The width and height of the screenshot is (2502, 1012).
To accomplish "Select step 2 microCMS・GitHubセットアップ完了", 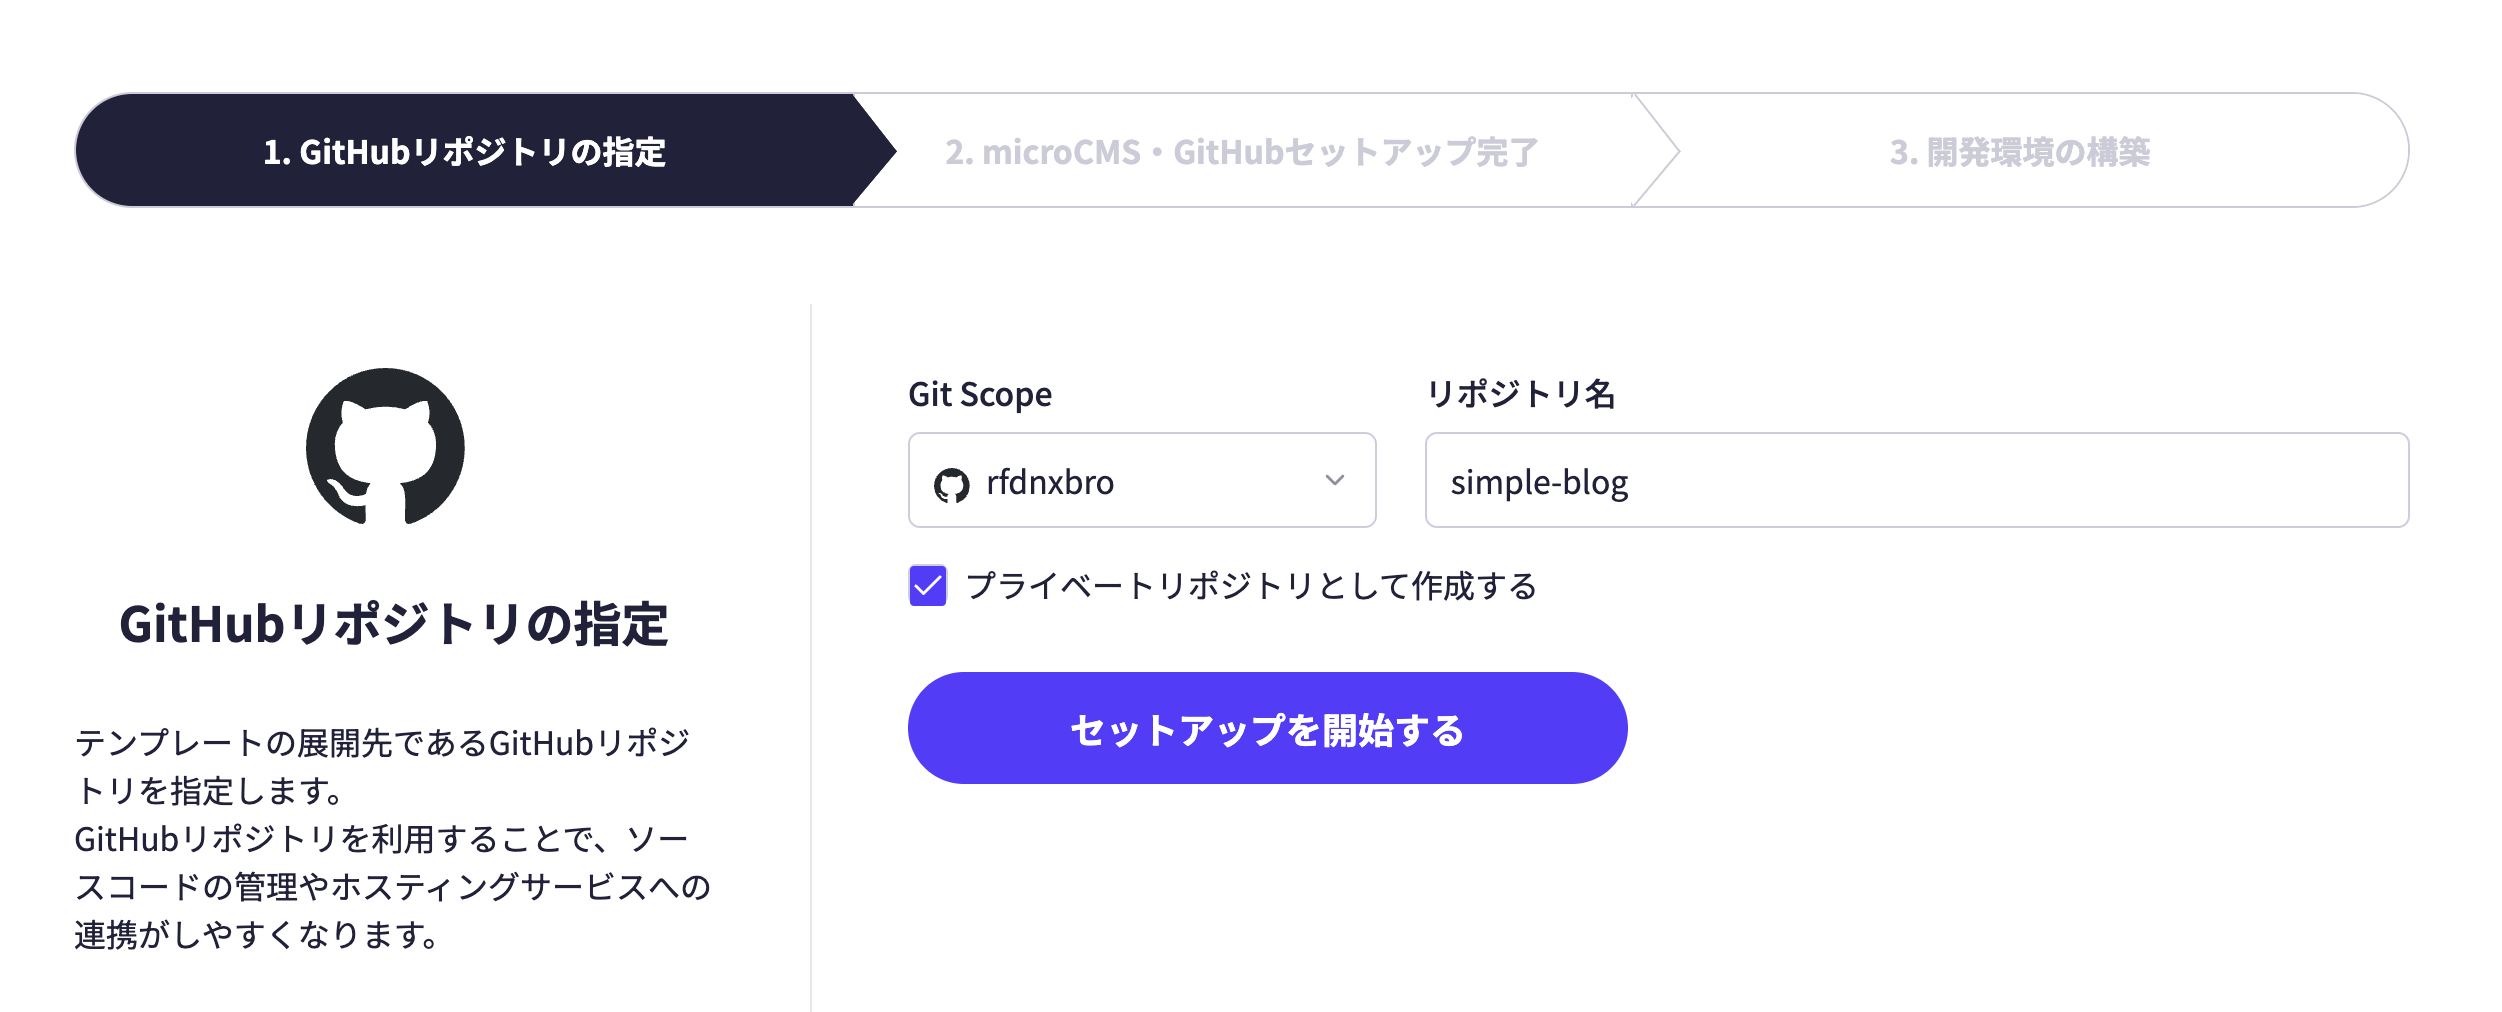I will [x=1242, y=151].
